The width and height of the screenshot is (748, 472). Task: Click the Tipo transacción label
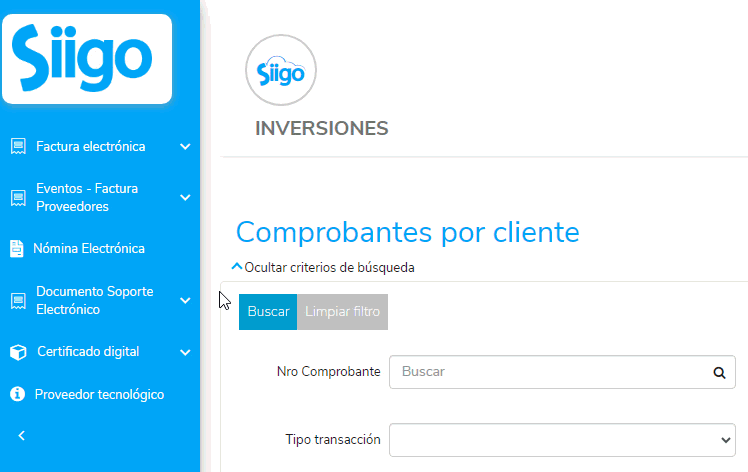click(333, 440)
